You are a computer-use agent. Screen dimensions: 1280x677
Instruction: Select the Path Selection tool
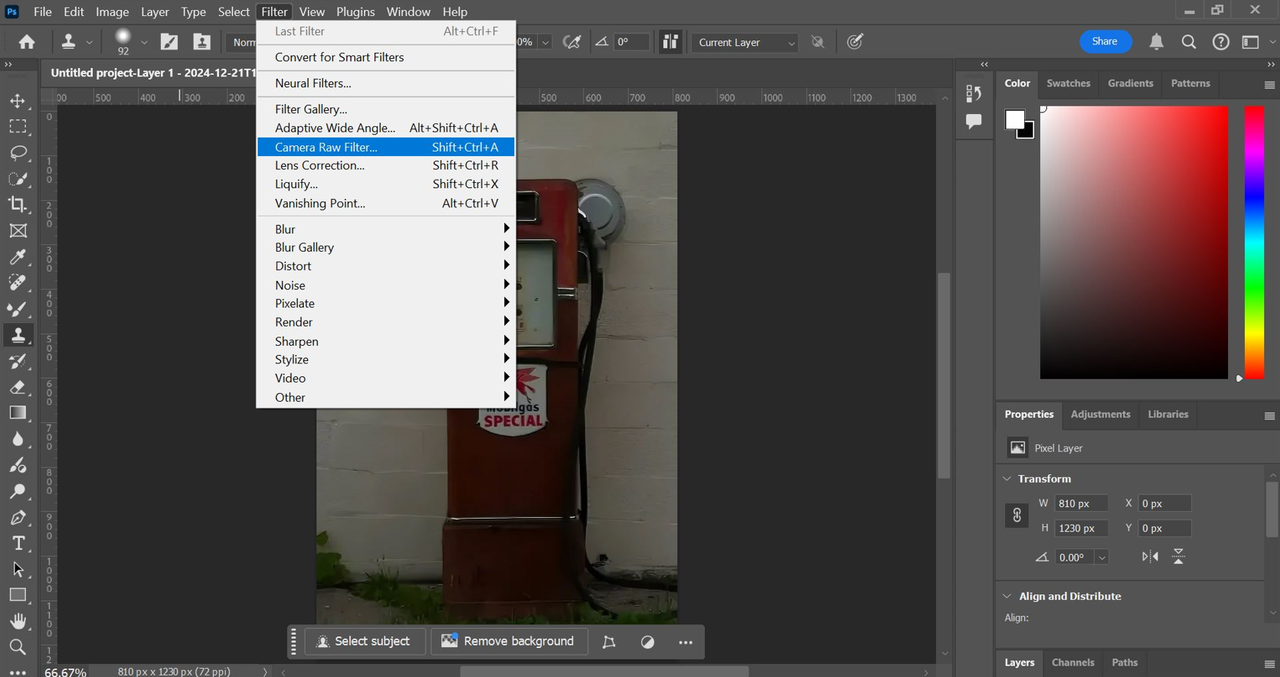(x=18, y=569)
